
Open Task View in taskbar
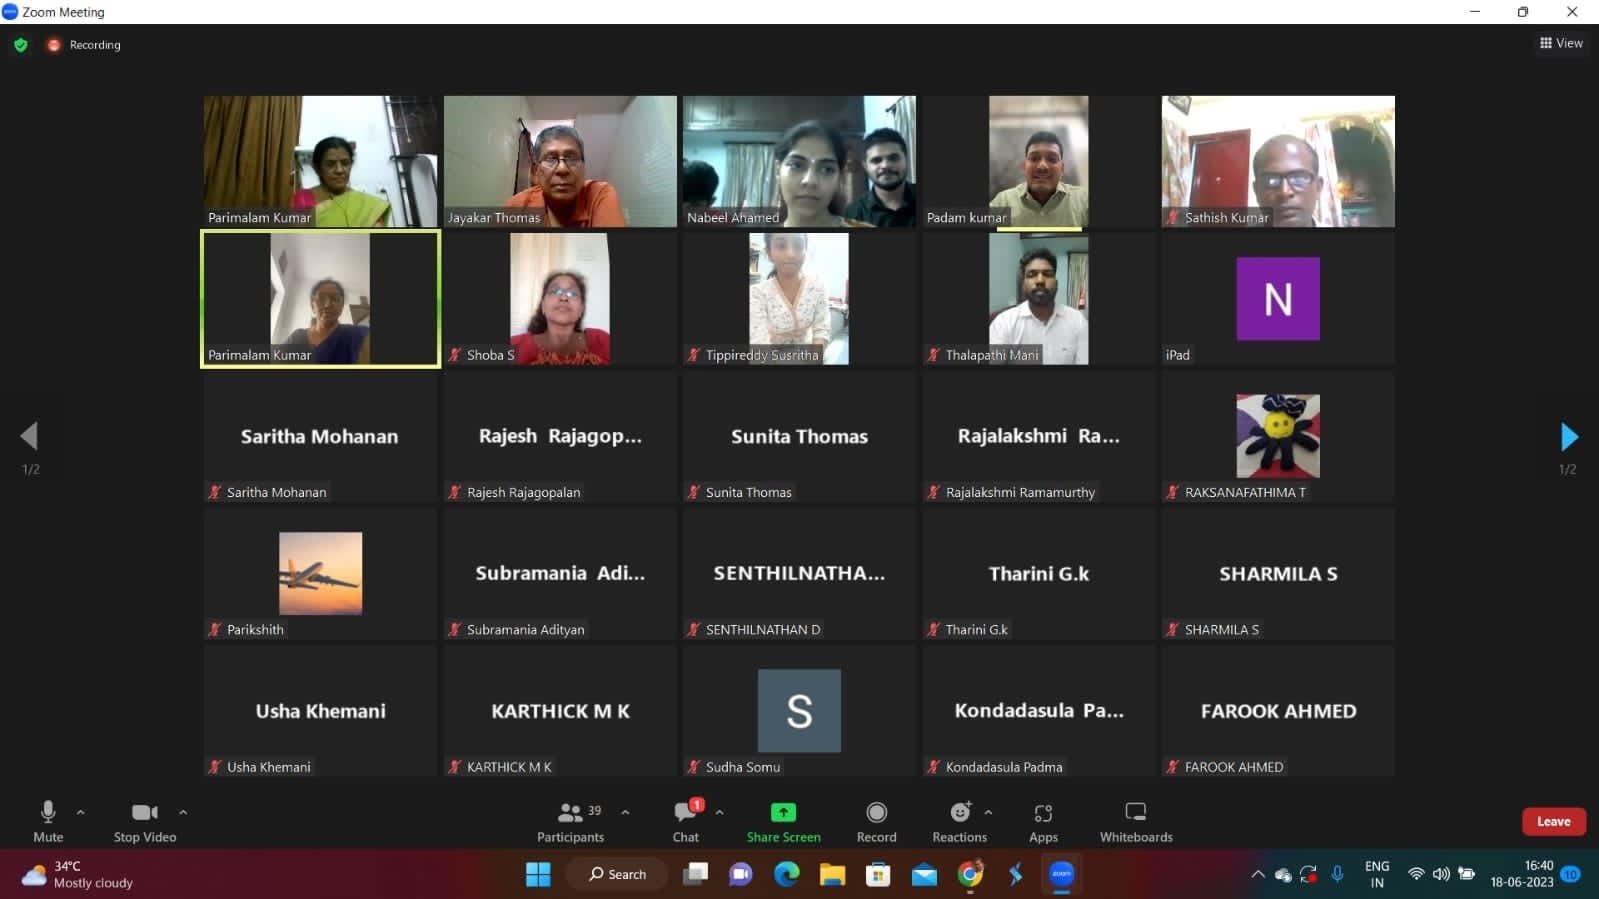click(x=695, y=874)
